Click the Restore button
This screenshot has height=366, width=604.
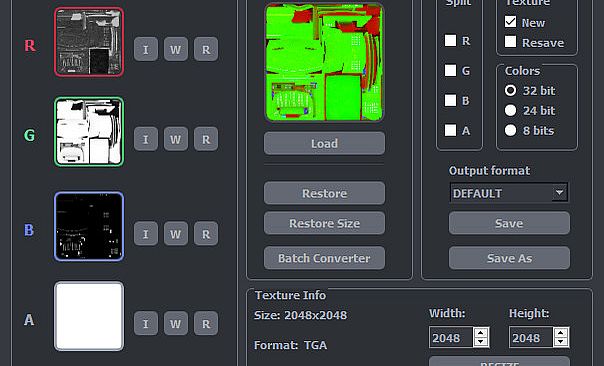coord(324,193)
